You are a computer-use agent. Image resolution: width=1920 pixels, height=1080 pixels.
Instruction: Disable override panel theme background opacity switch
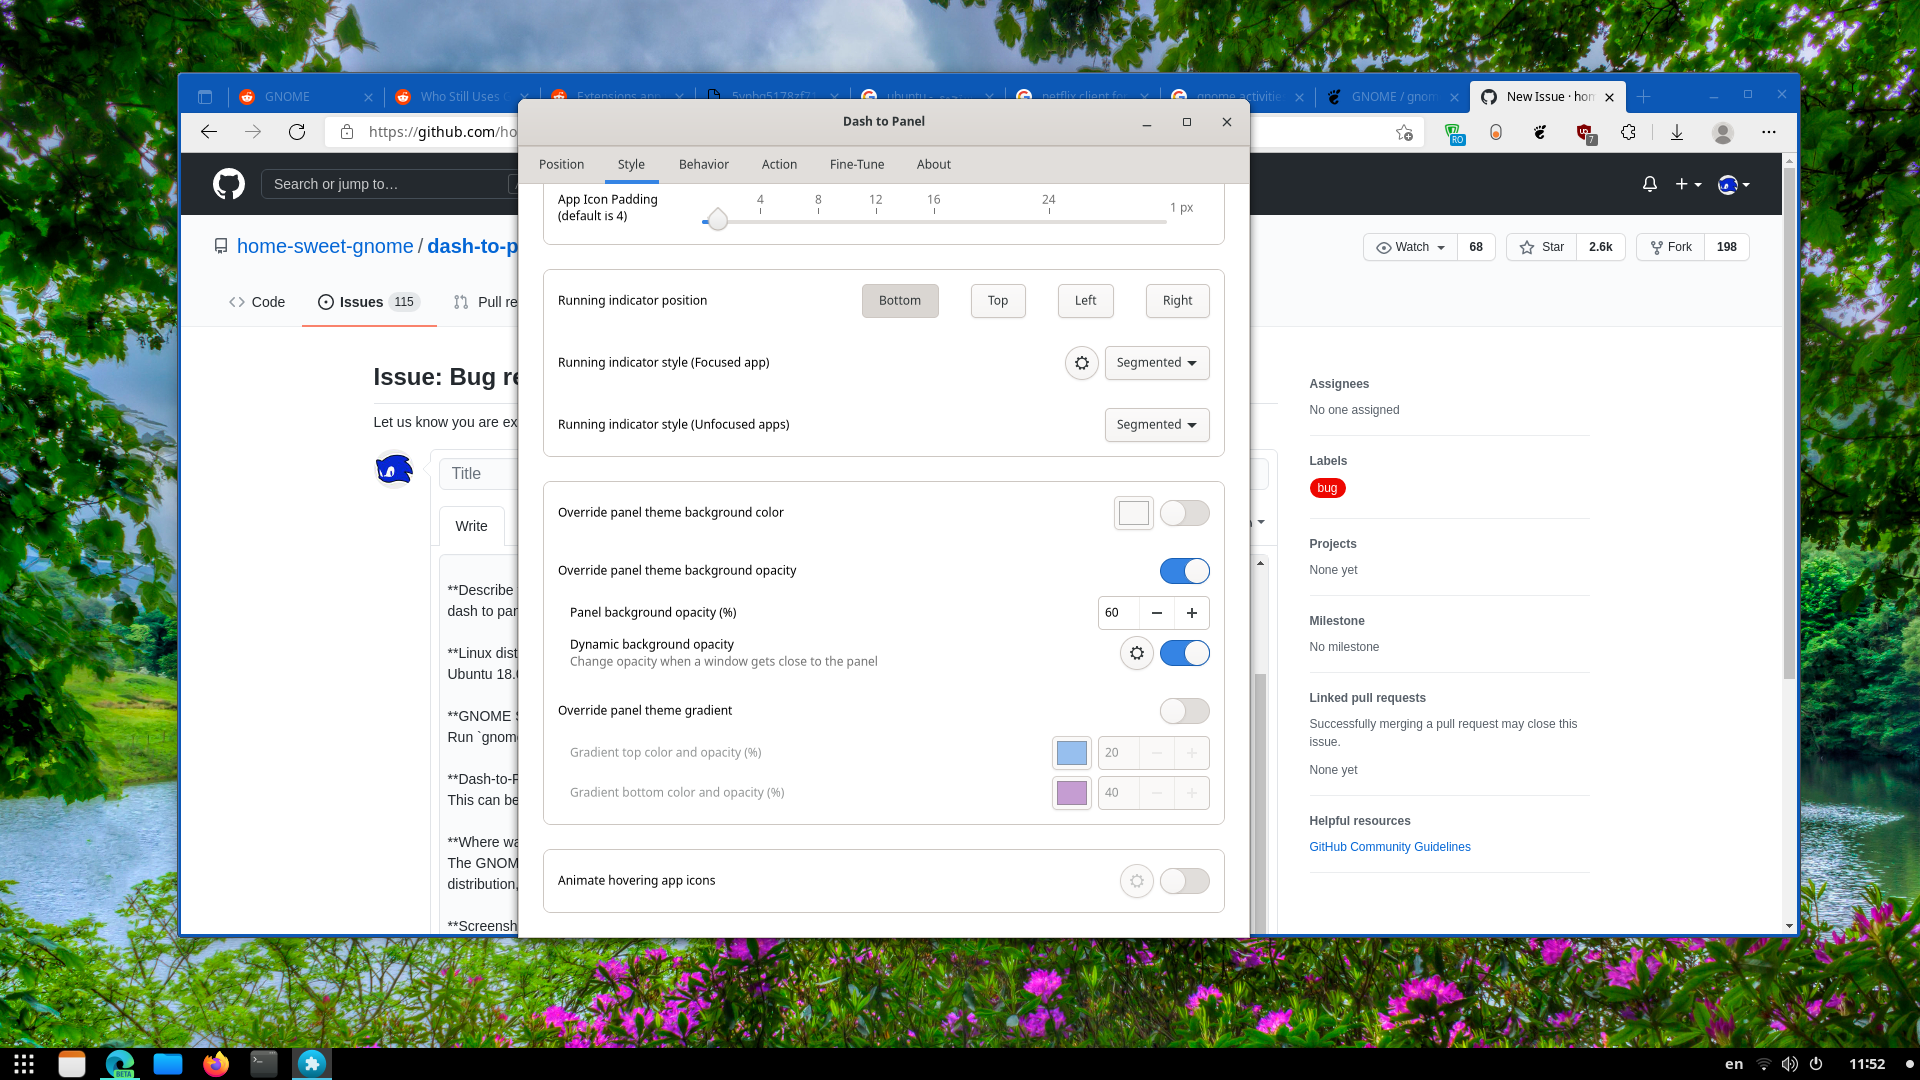1185,571
